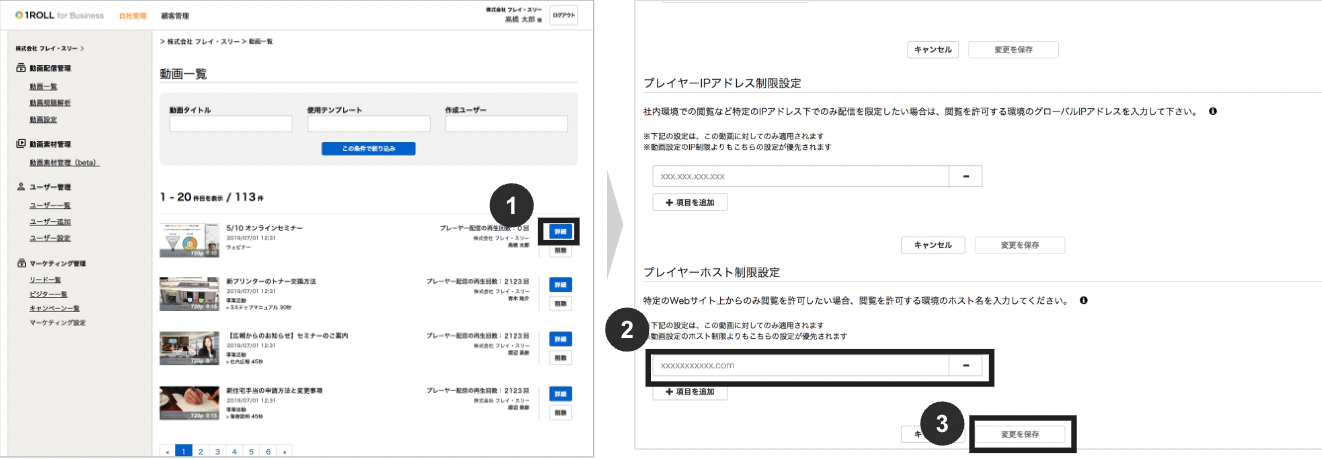Add an IP row with 項目を追加
1322x460 pixels.
point(690,202)
